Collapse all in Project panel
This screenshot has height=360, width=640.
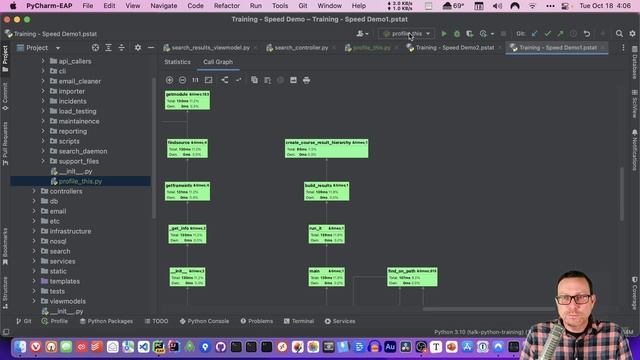tap(122, 48)
